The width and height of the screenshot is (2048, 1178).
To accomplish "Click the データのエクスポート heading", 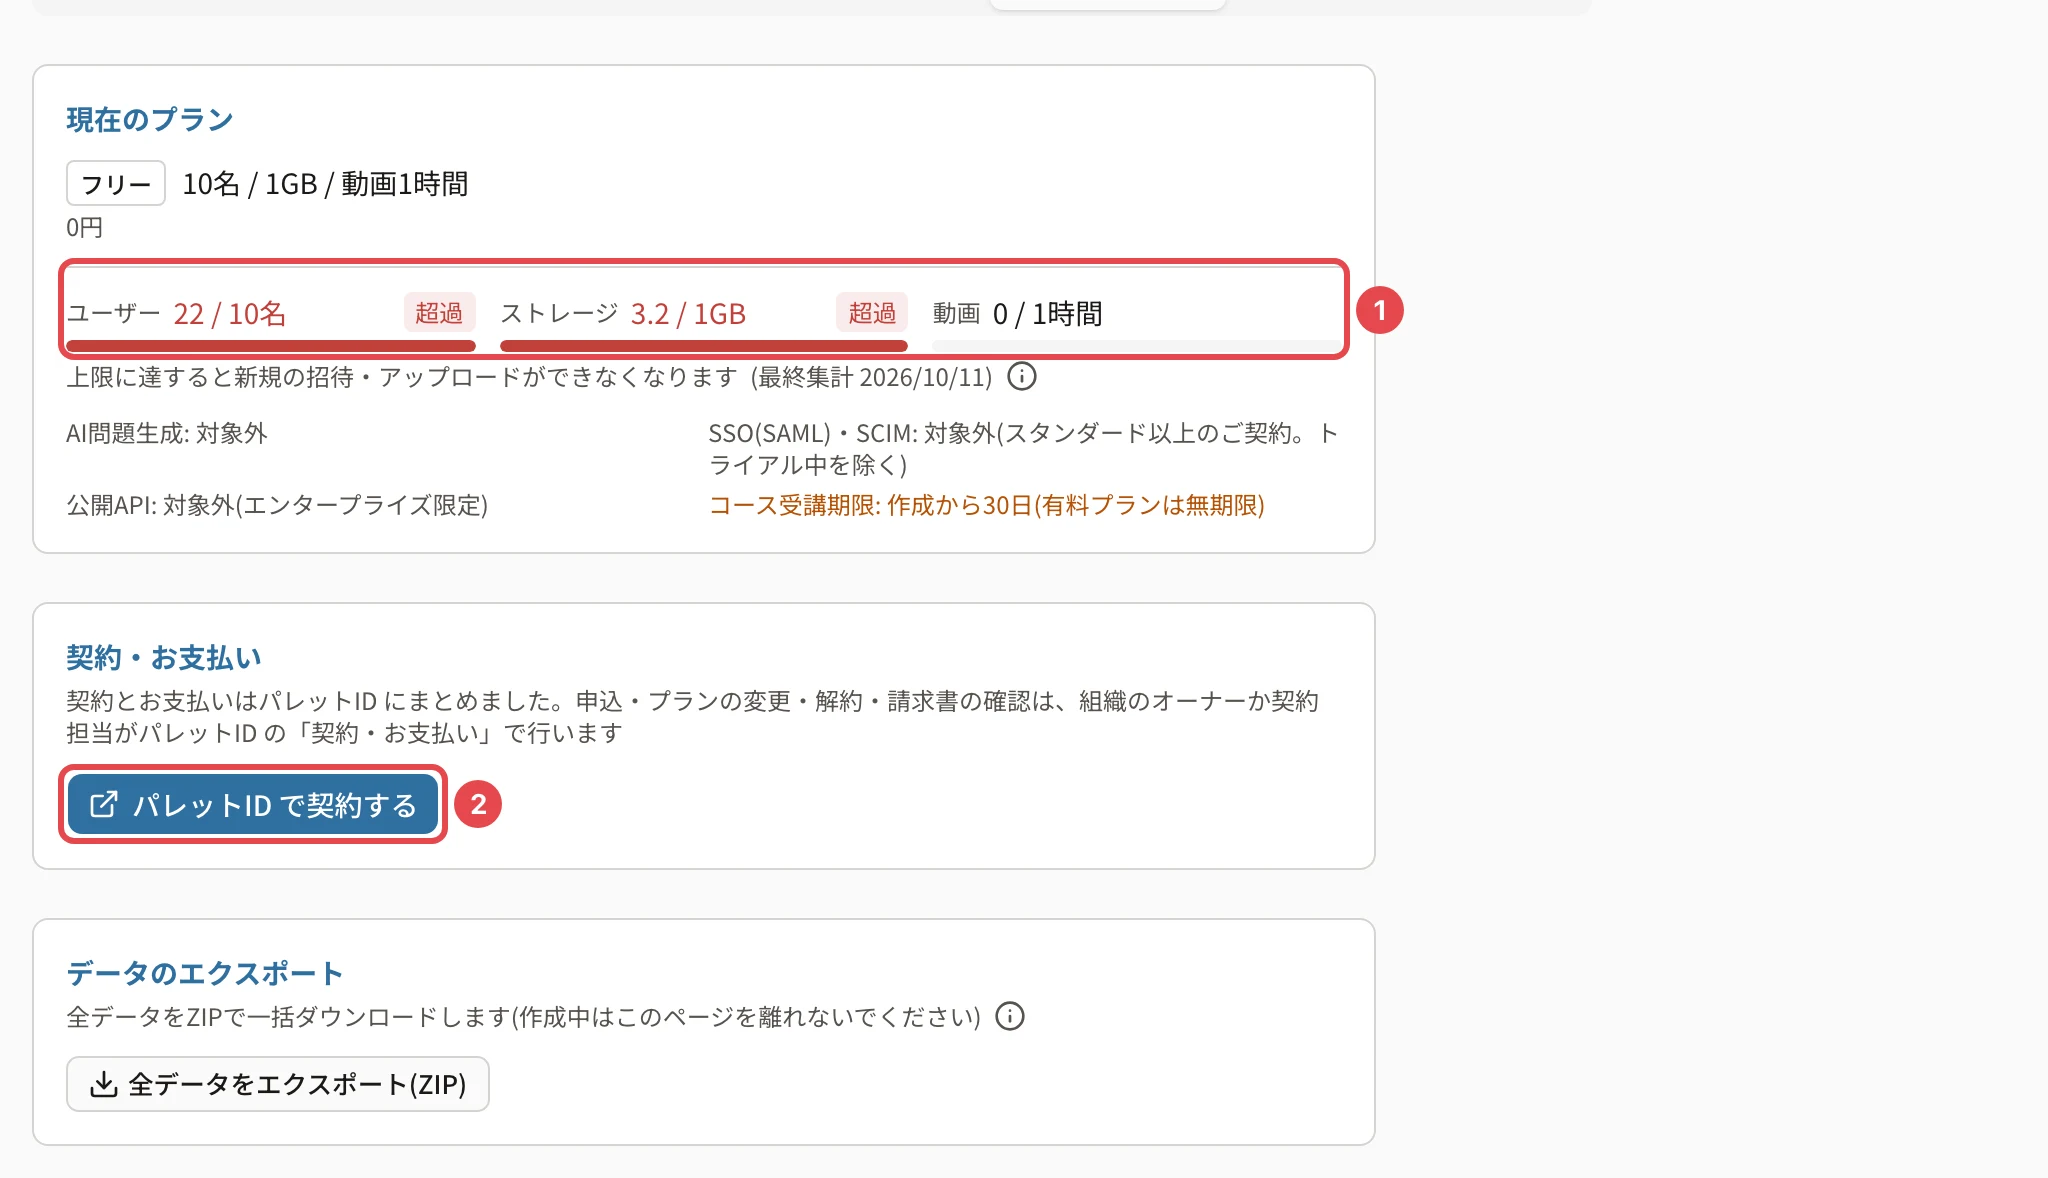I will [205, 973].
